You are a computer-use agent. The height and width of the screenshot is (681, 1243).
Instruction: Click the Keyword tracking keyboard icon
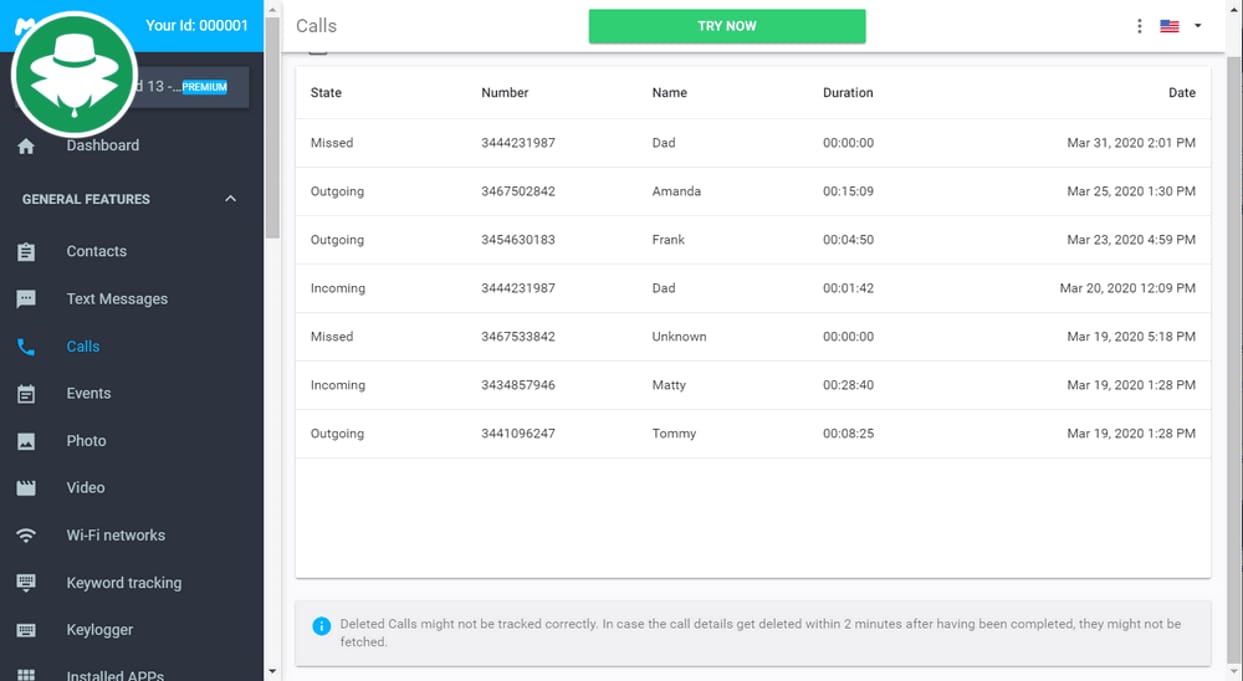(x=26, y=583)
